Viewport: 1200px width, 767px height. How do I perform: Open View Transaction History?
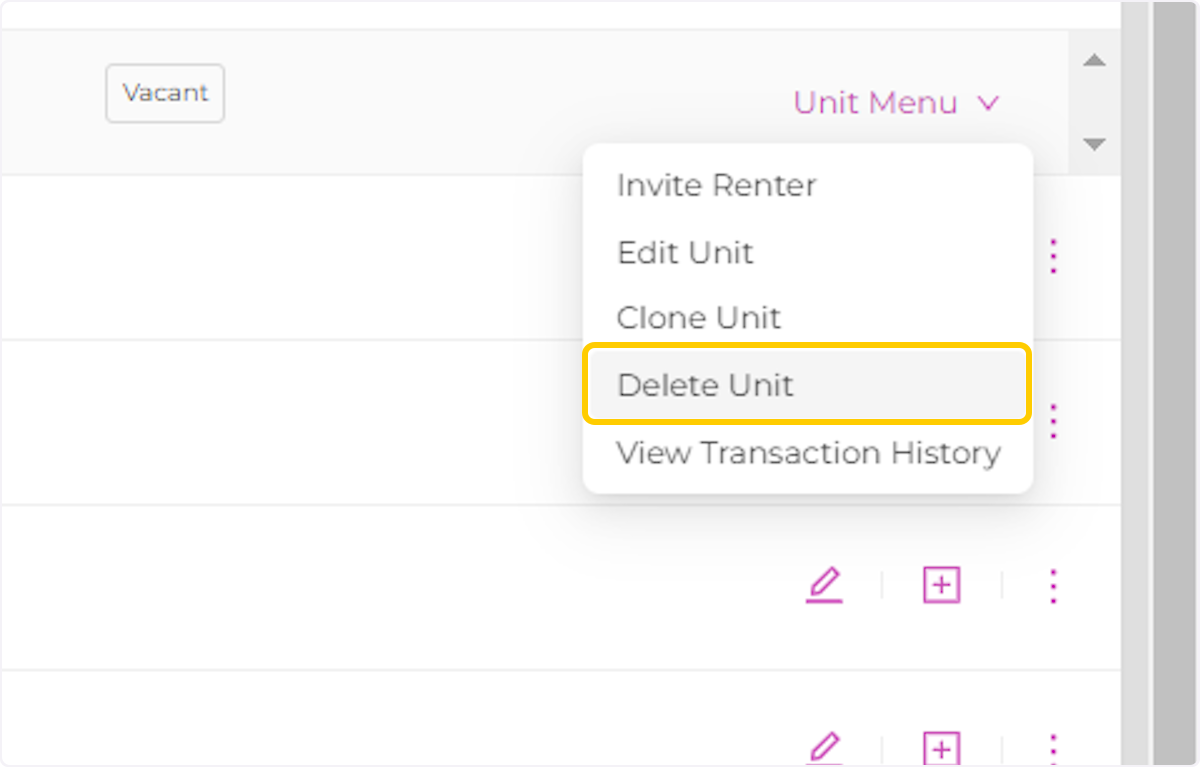point(808,453)
